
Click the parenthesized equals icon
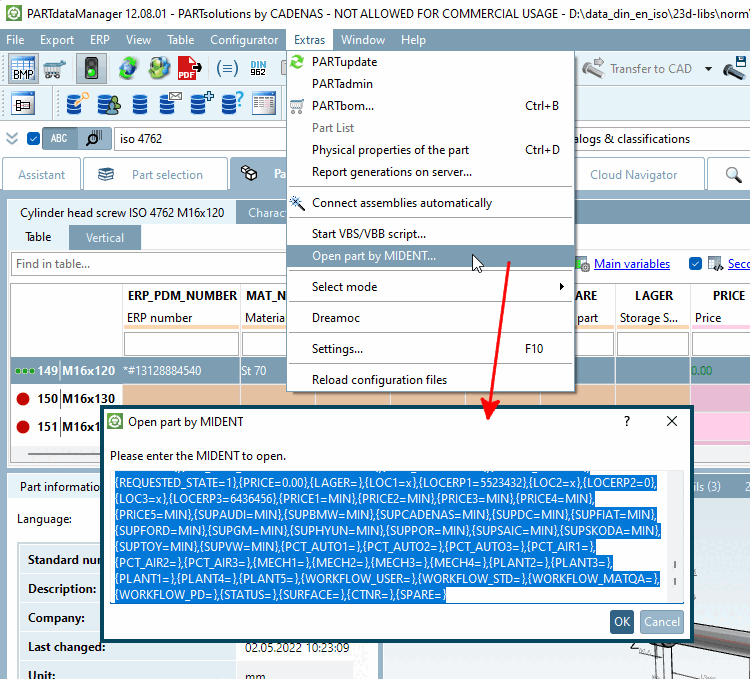[x=227, y=68]
